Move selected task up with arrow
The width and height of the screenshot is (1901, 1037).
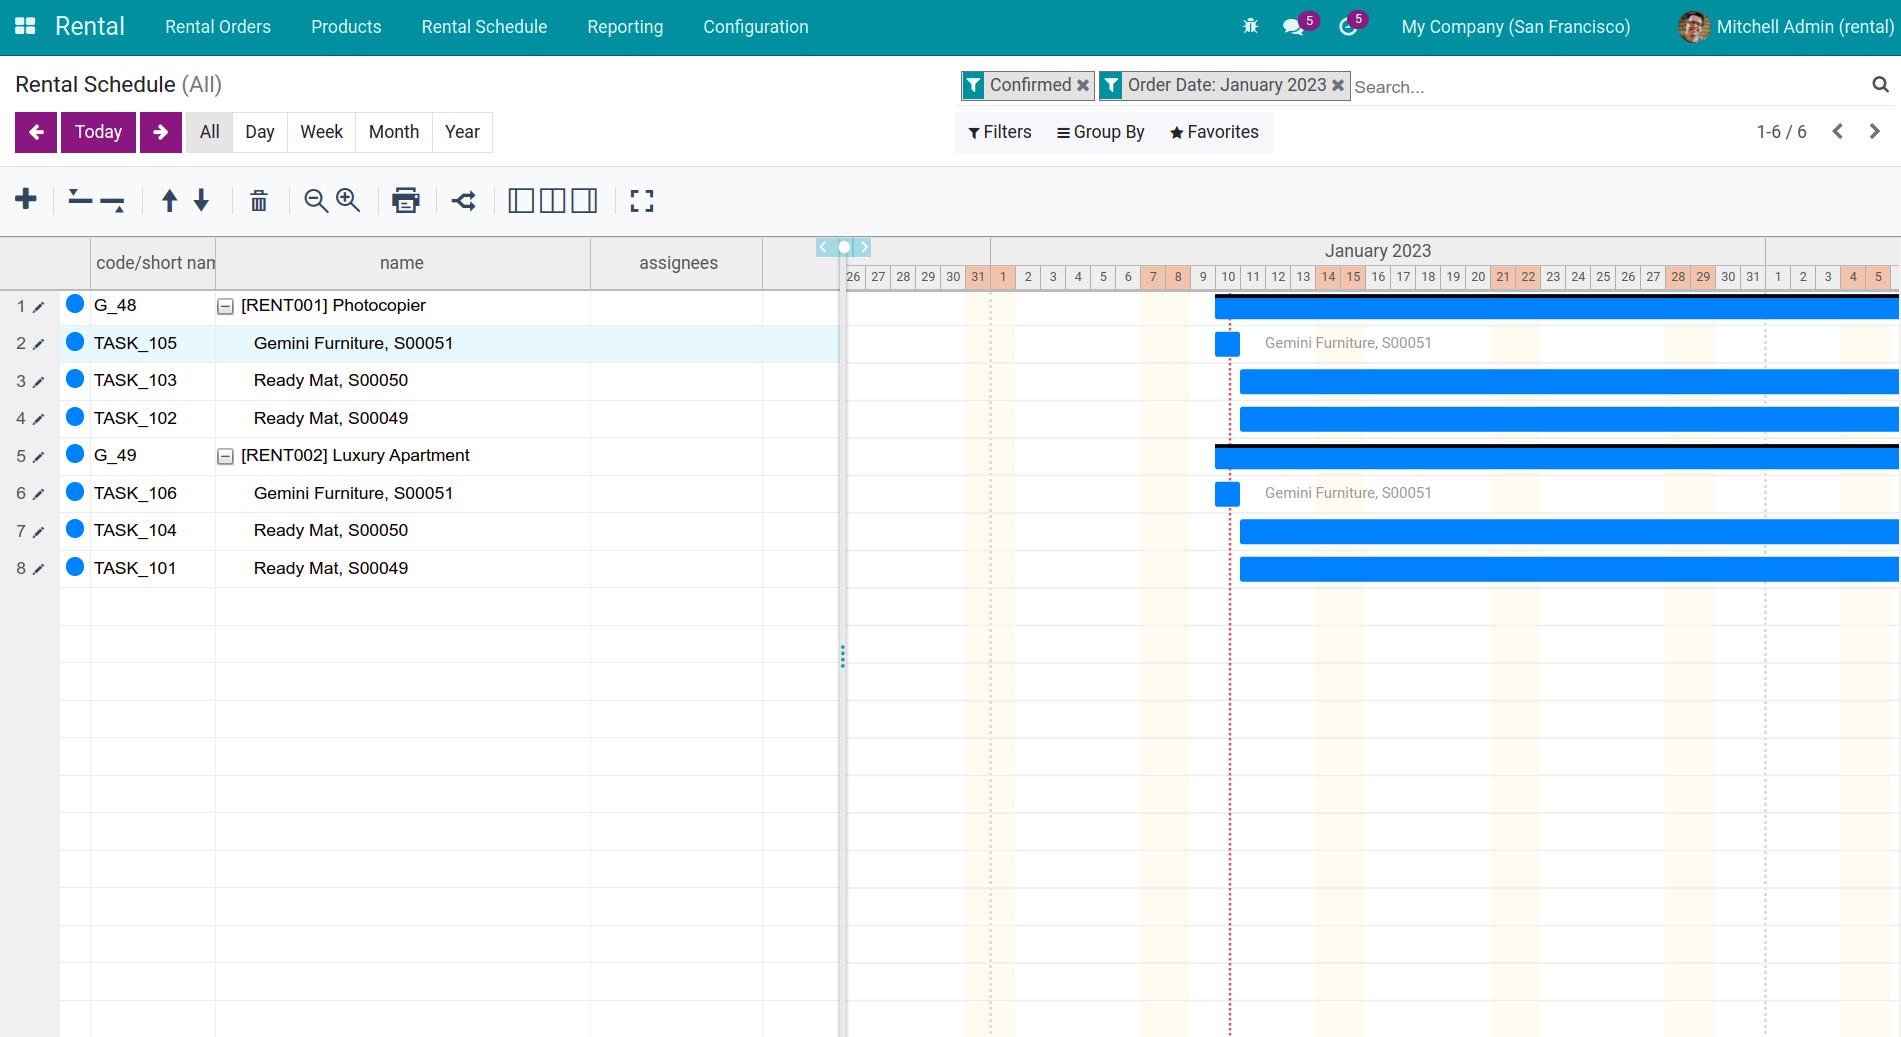click(170, 201)
